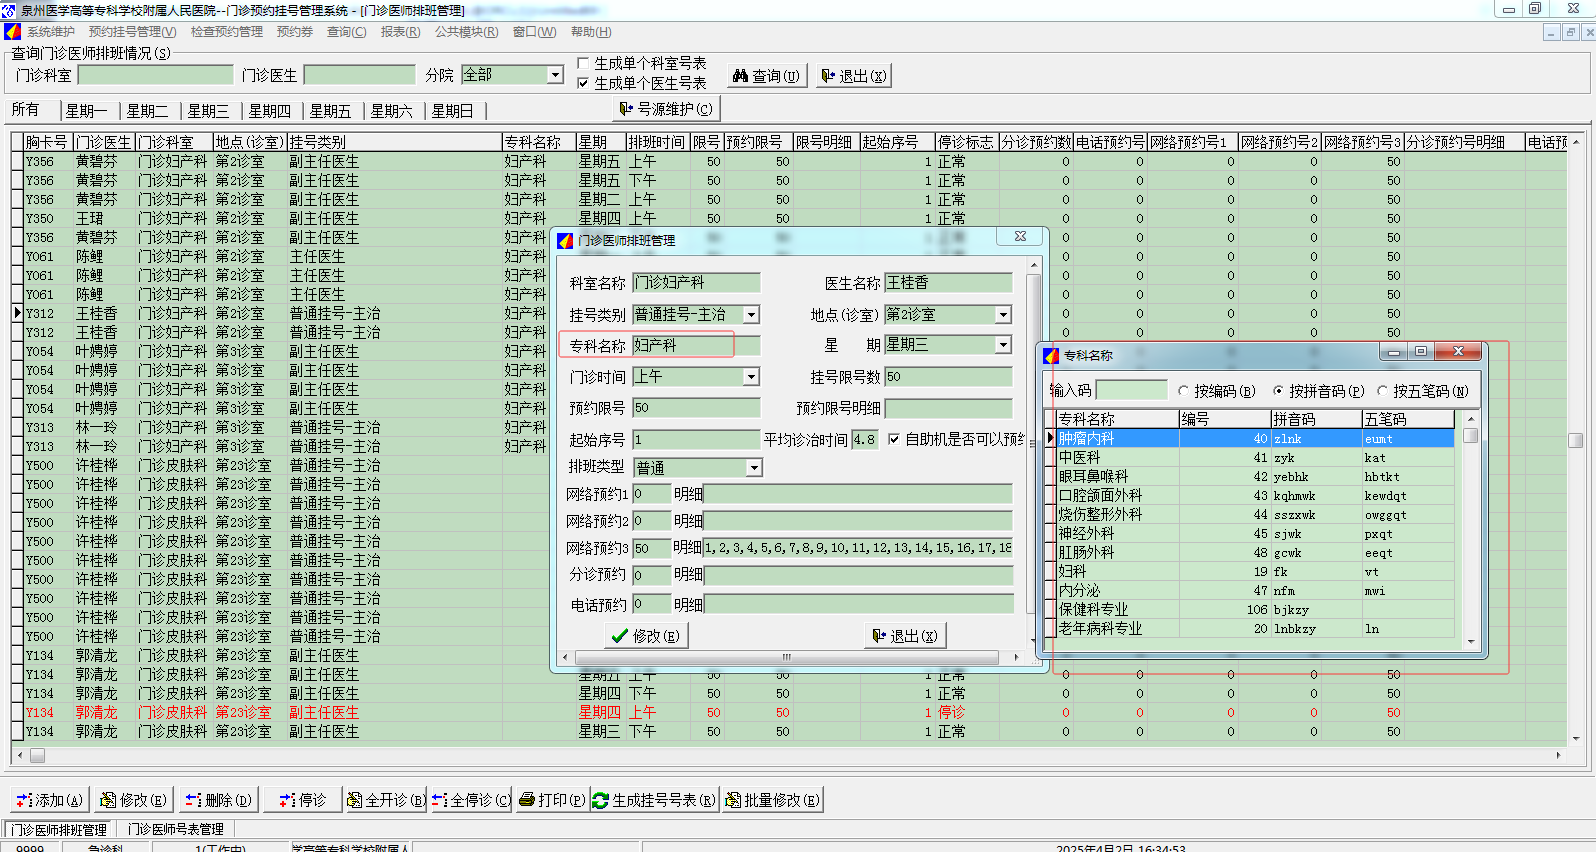Screen dimensions: 1596x852
Task: Maximize the 专科名称 popup window
Action: (1421, 351)
